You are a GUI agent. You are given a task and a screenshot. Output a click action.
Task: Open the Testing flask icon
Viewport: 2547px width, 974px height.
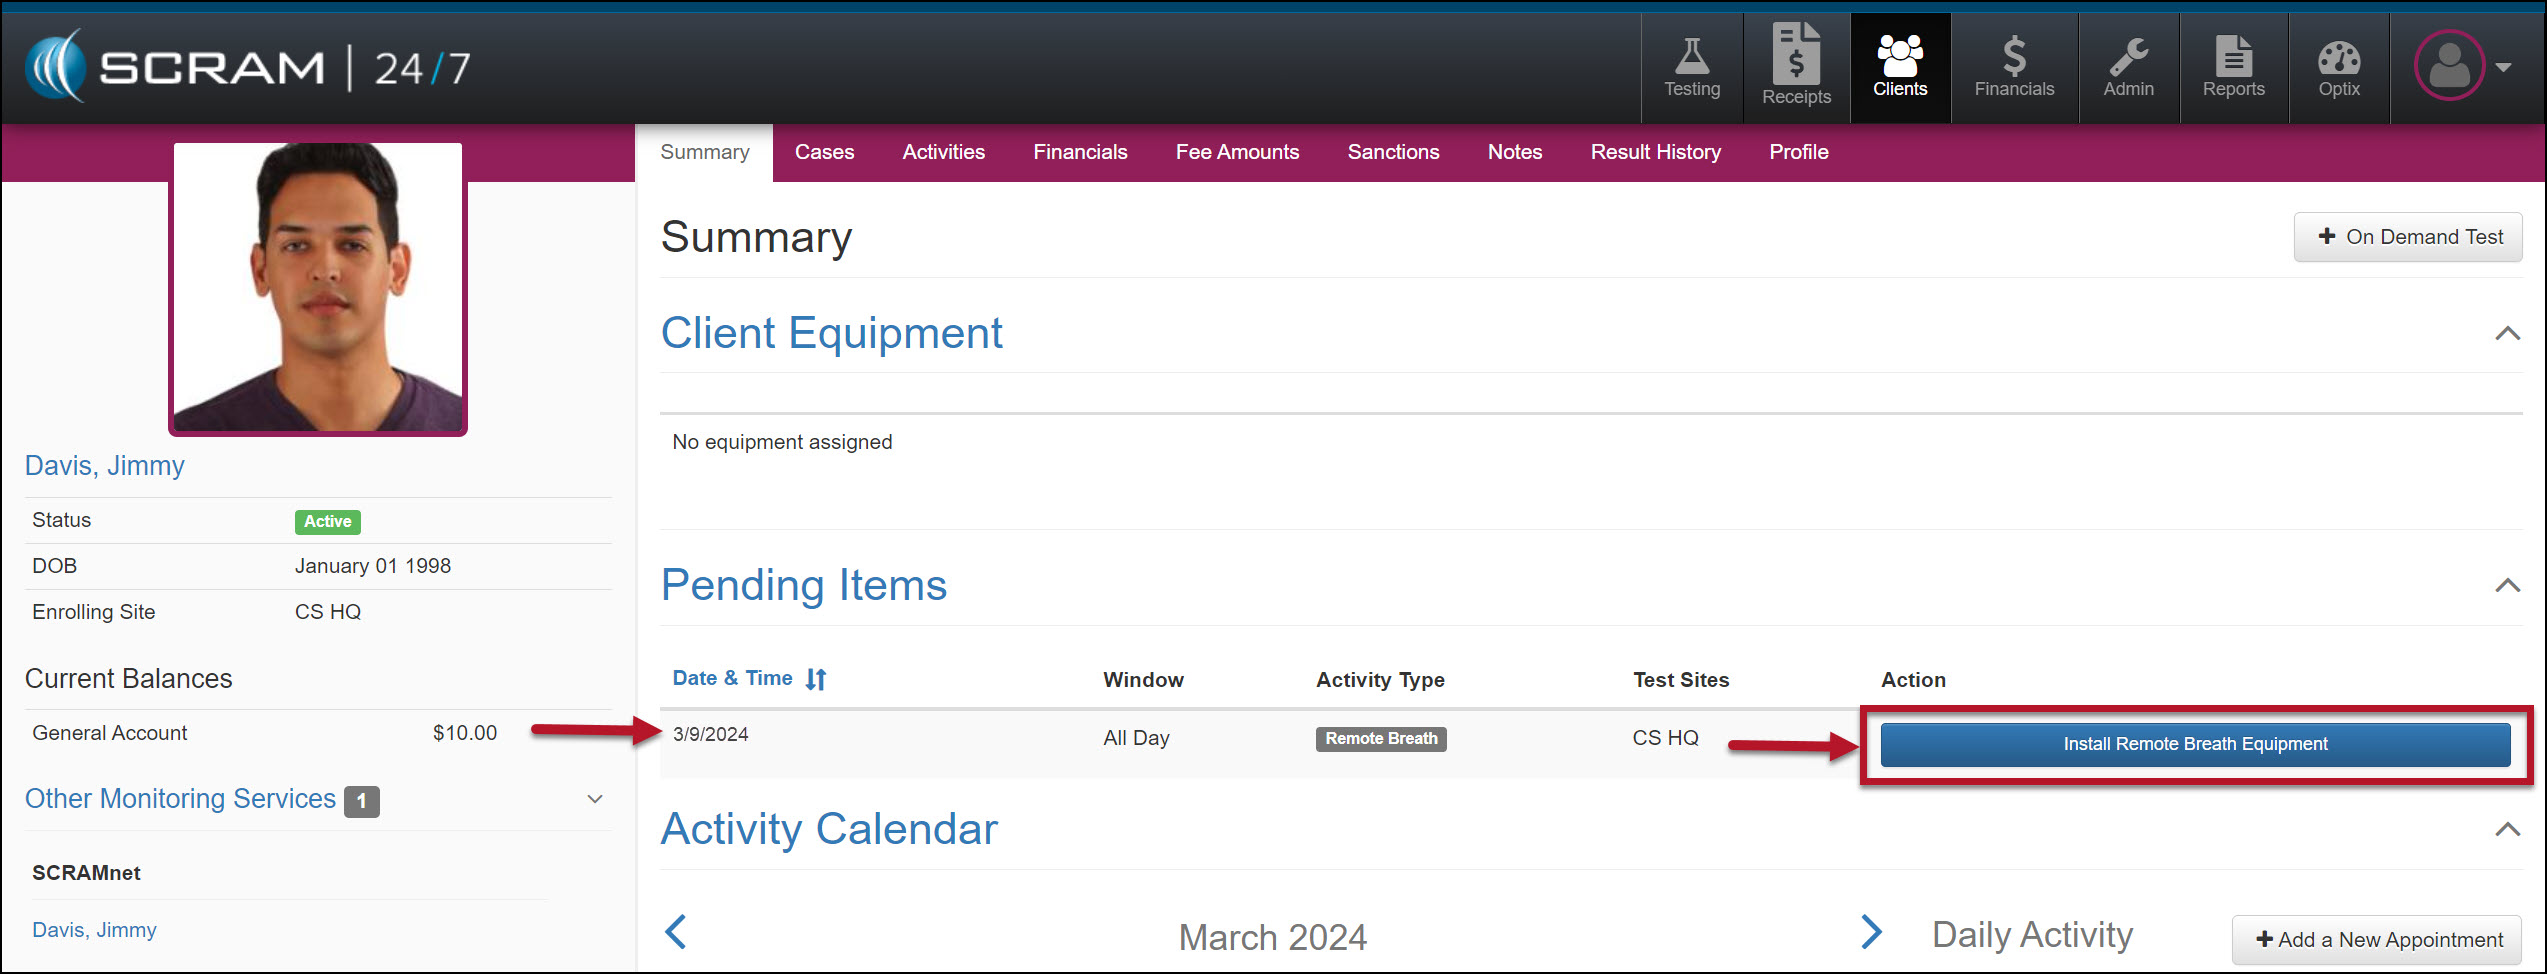(1691, 68)
